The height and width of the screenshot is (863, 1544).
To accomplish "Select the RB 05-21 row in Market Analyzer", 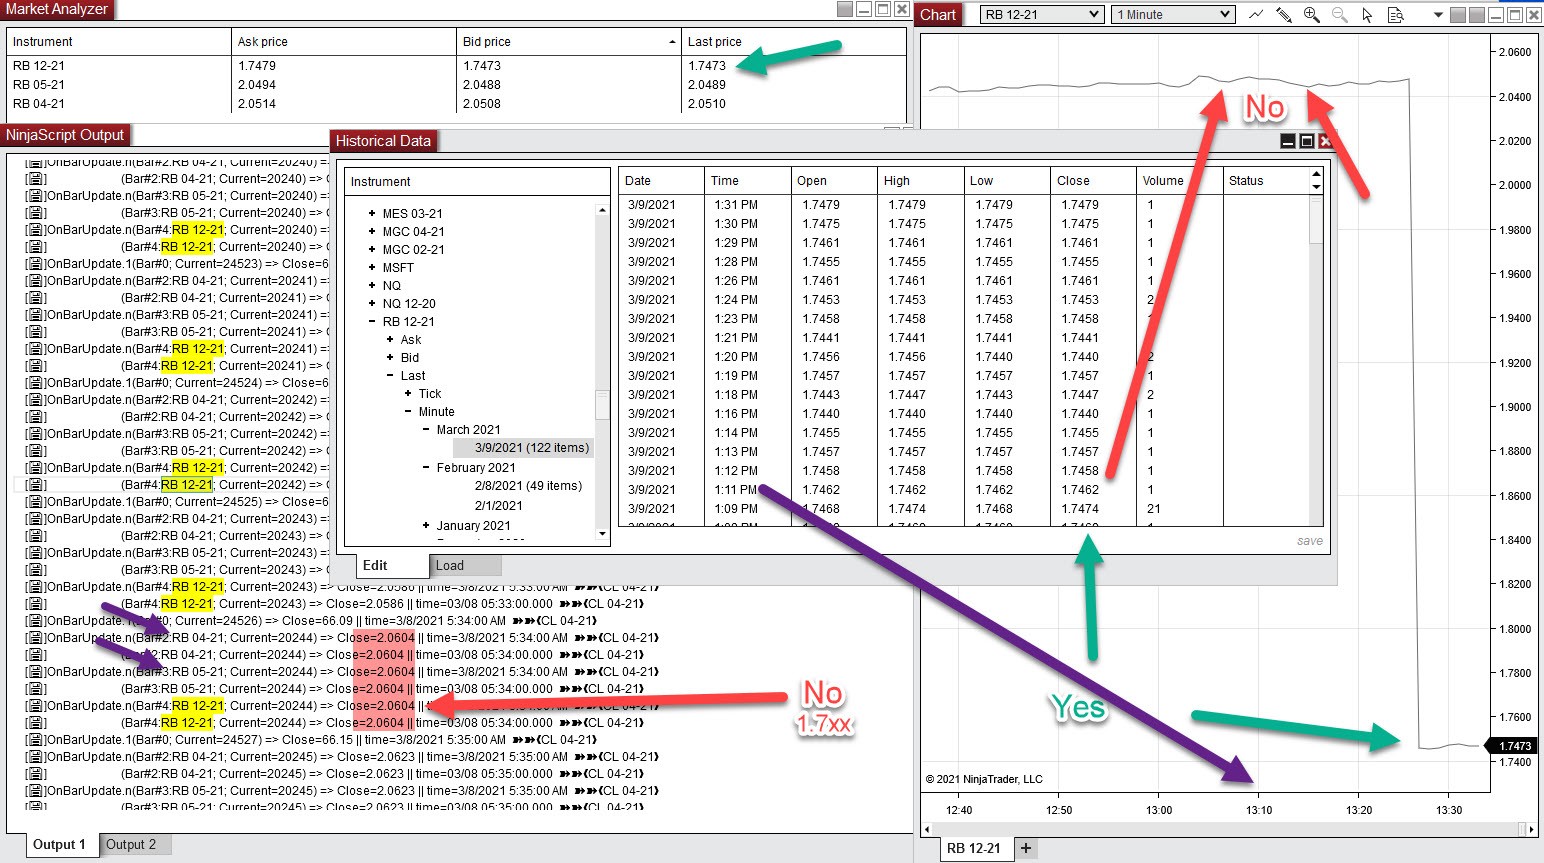I will (456, 85).
